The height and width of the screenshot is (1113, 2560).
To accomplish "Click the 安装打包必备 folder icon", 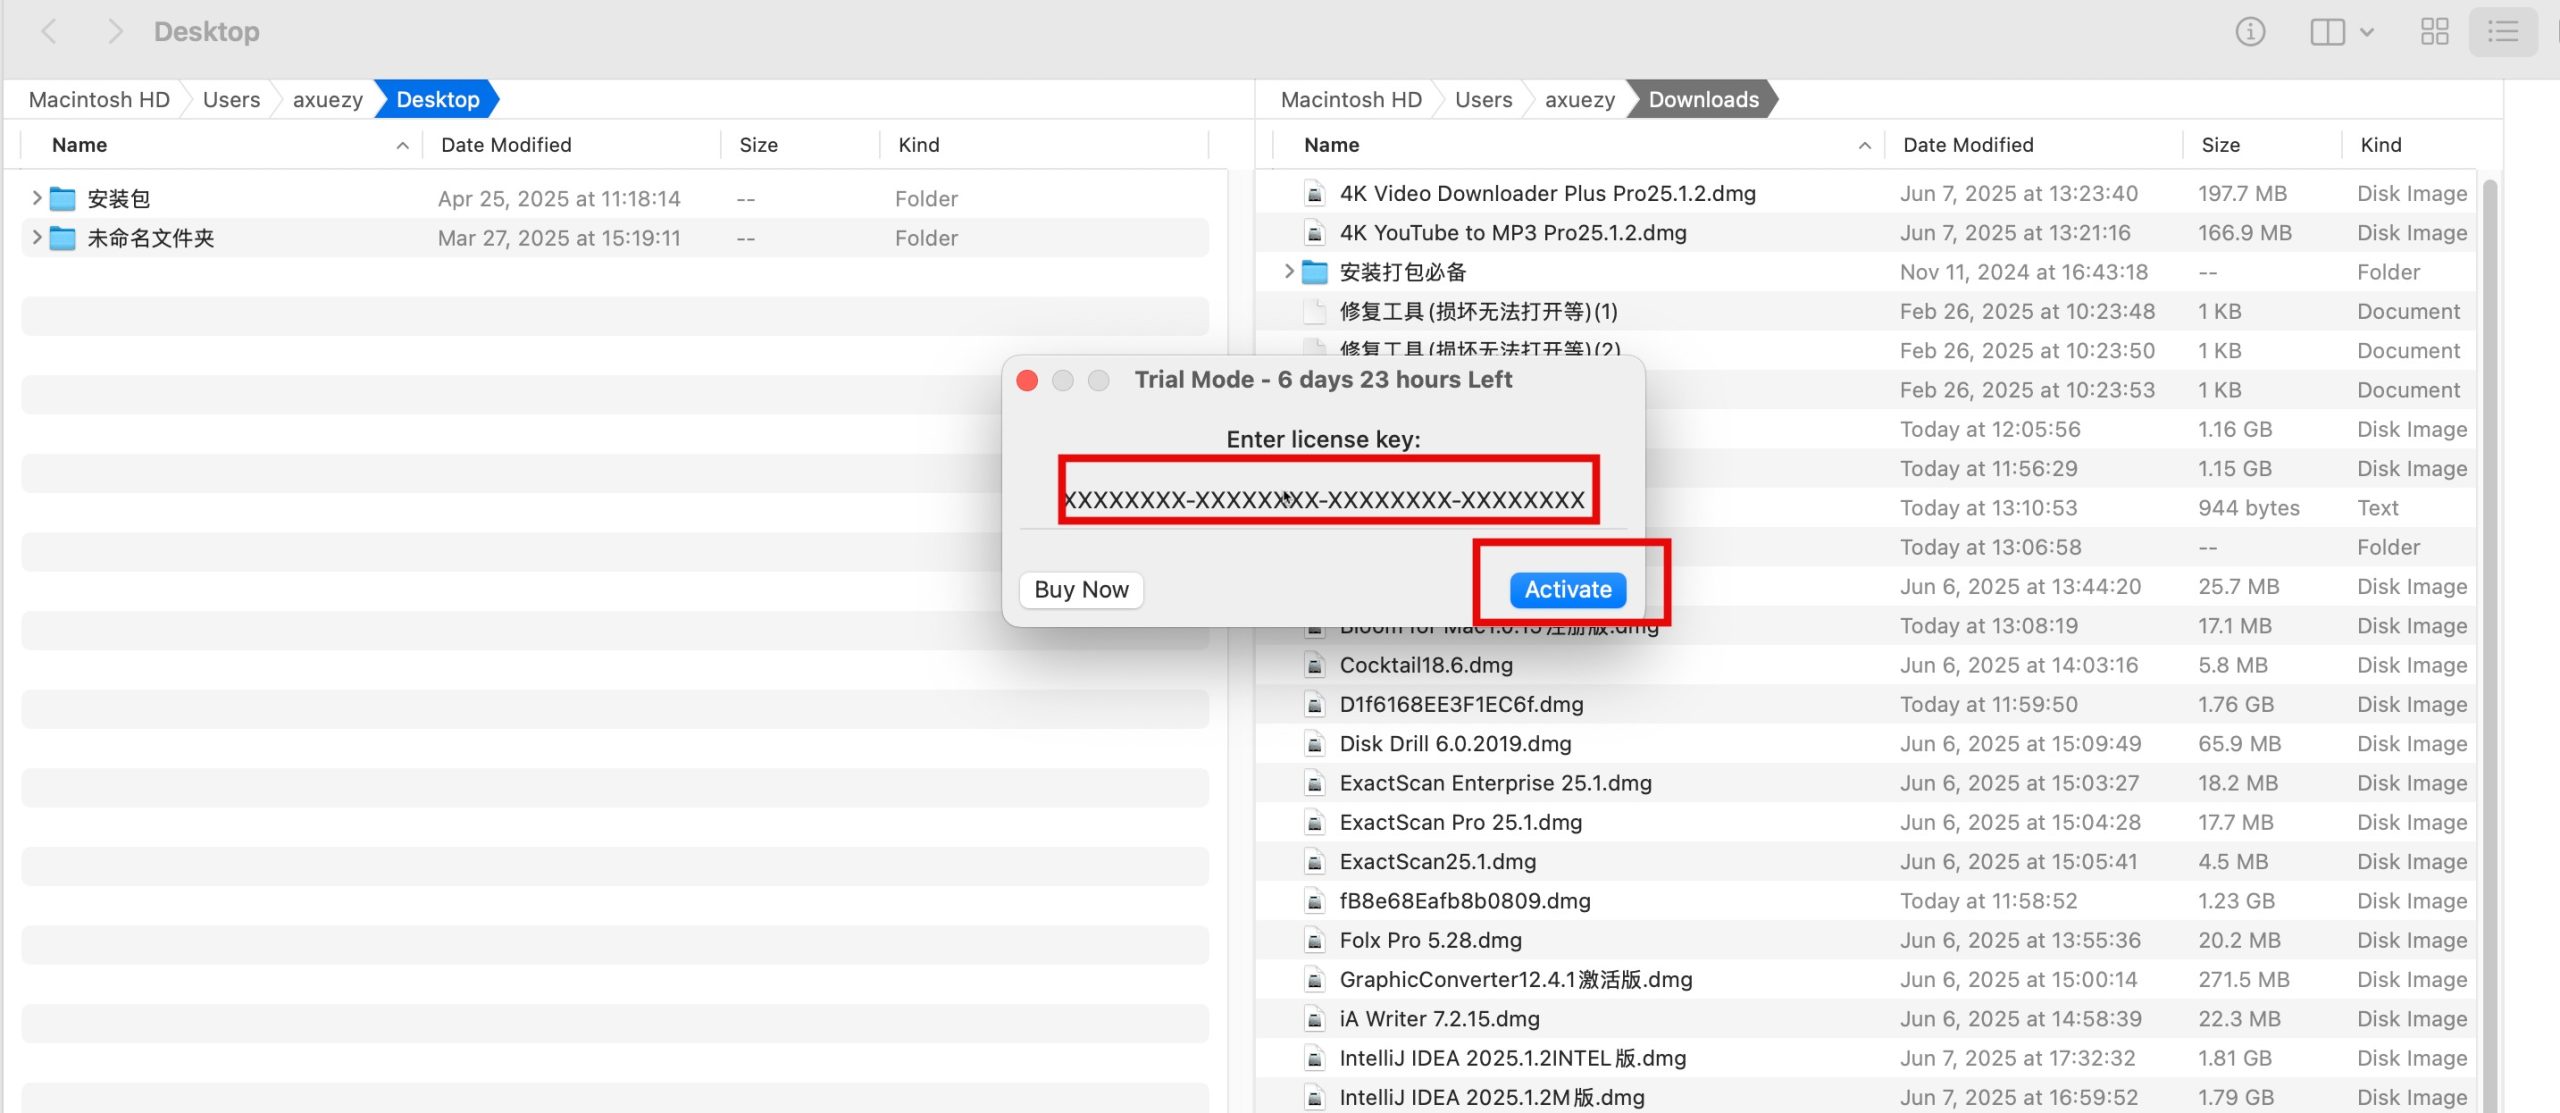I will coord(1315,272).
